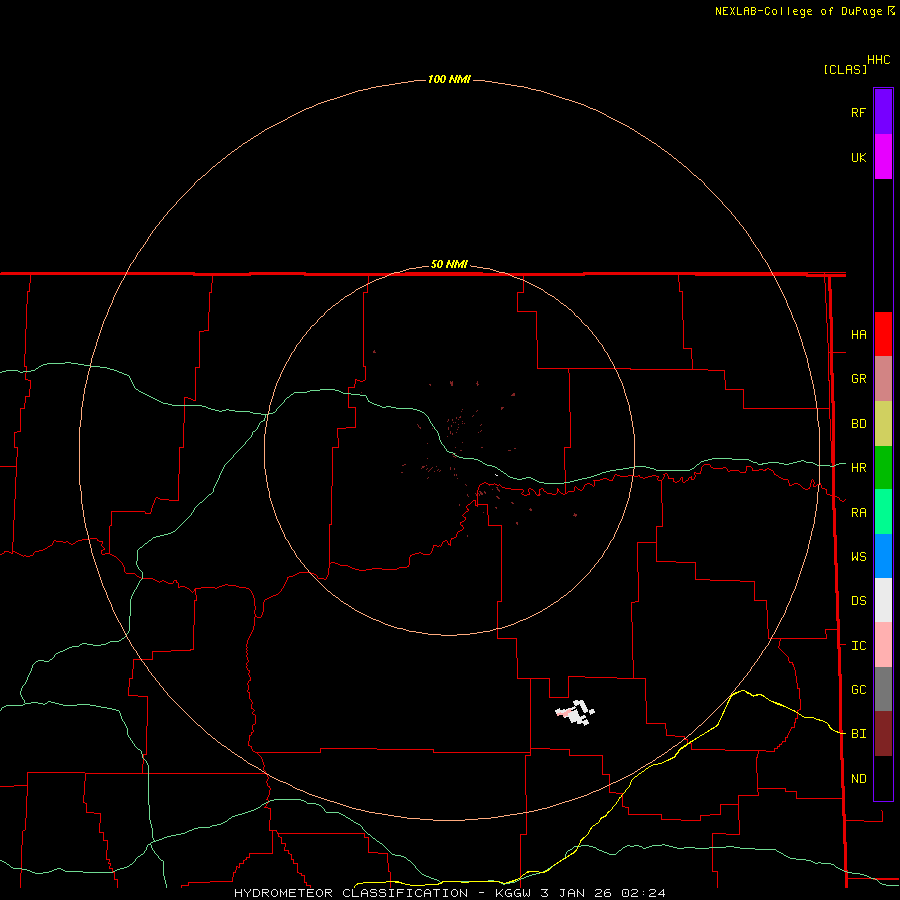This screenshot has height=900, width=900.
Task: Select the GR legend color block
Action: click(x=883, y=379)
